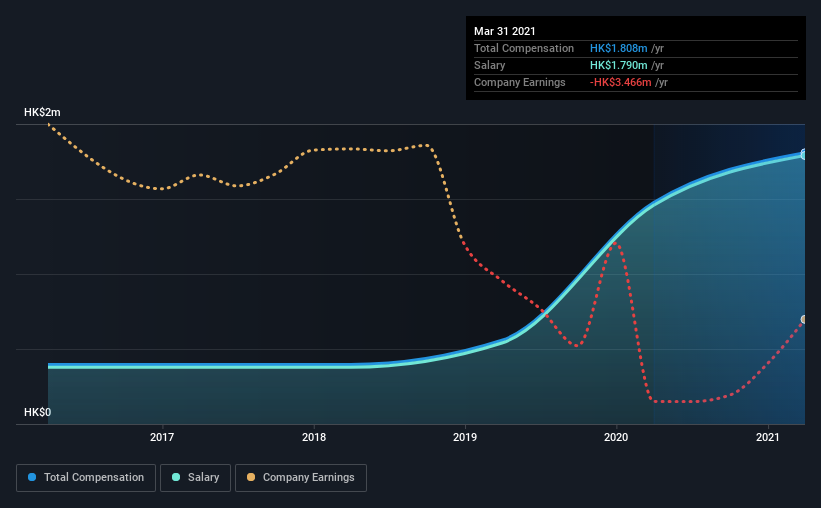The image size is (821, 508).
Task: Click the Company Earnings tooltip row label
Action: point(519,82)
